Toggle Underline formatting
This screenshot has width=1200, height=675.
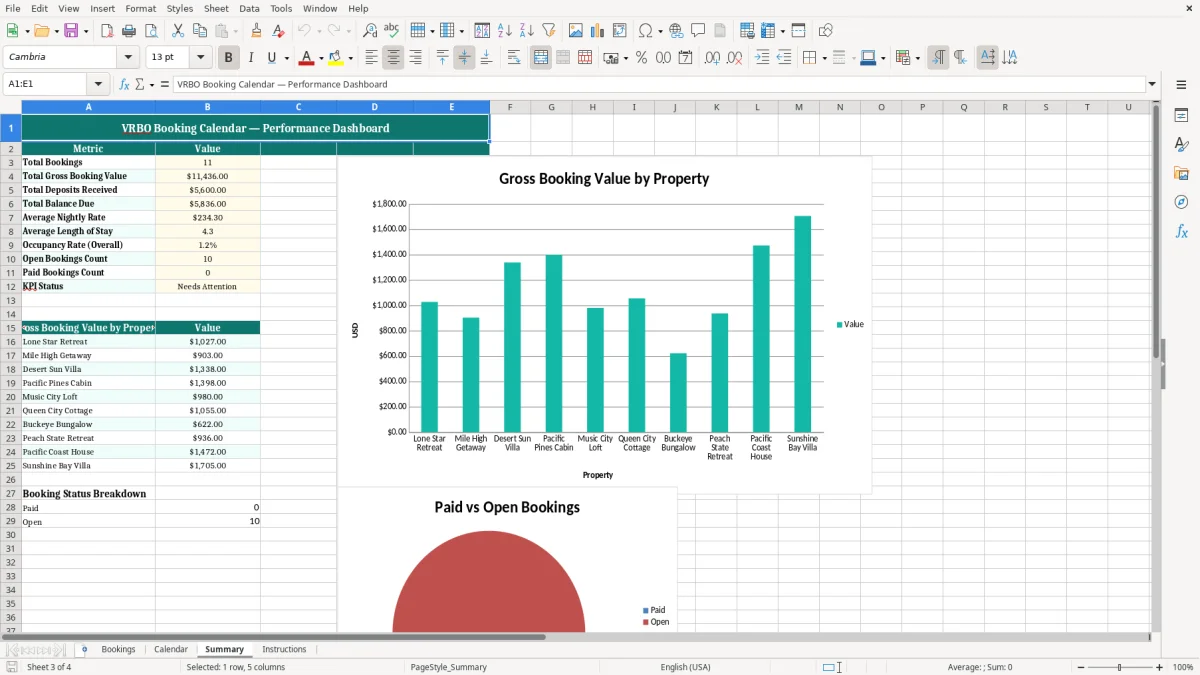(272, 58)
